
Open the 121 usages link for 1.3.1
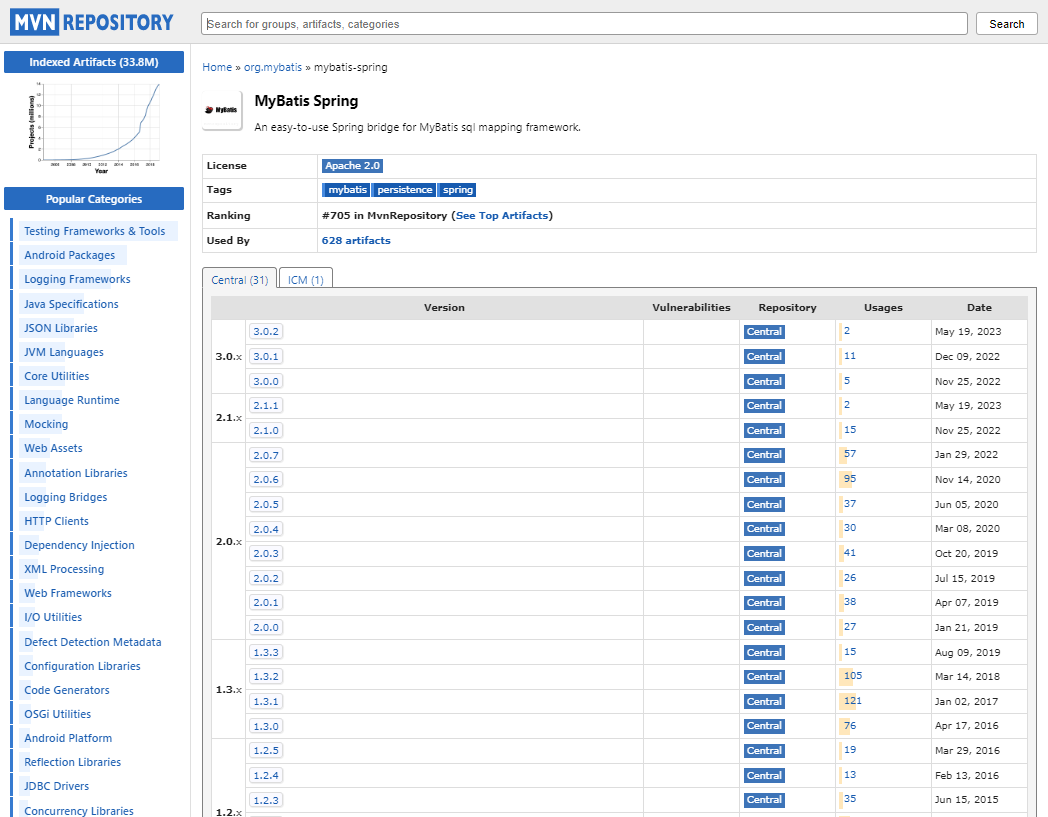(852, 701)
